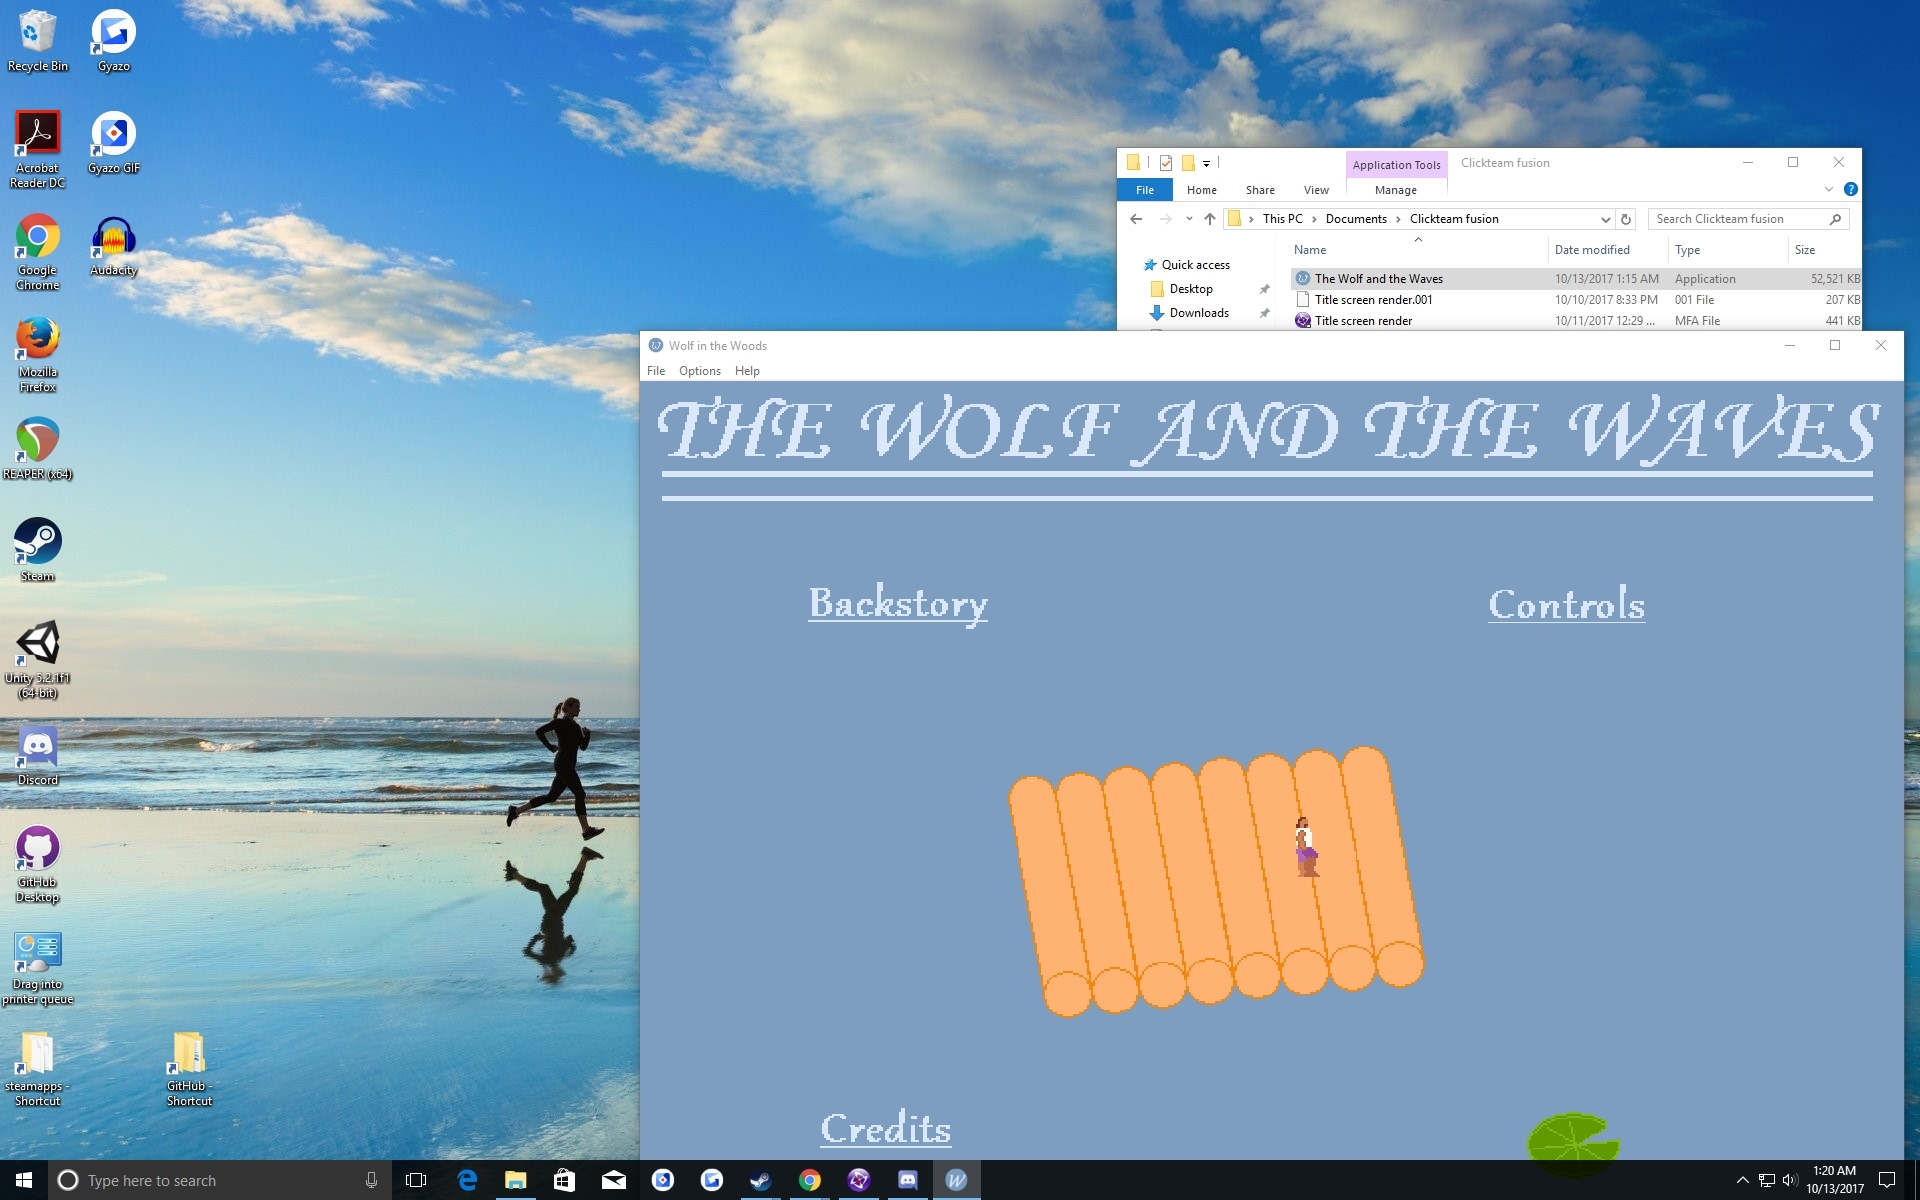Open the Help menu of the game window
The height and width of the screenshot is (1200, 1920).
[747, 371]
